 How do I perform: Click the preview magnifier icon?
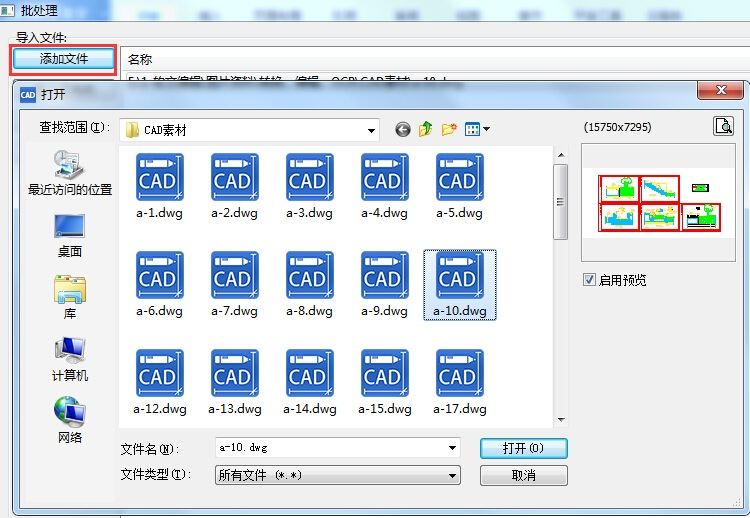724,126
